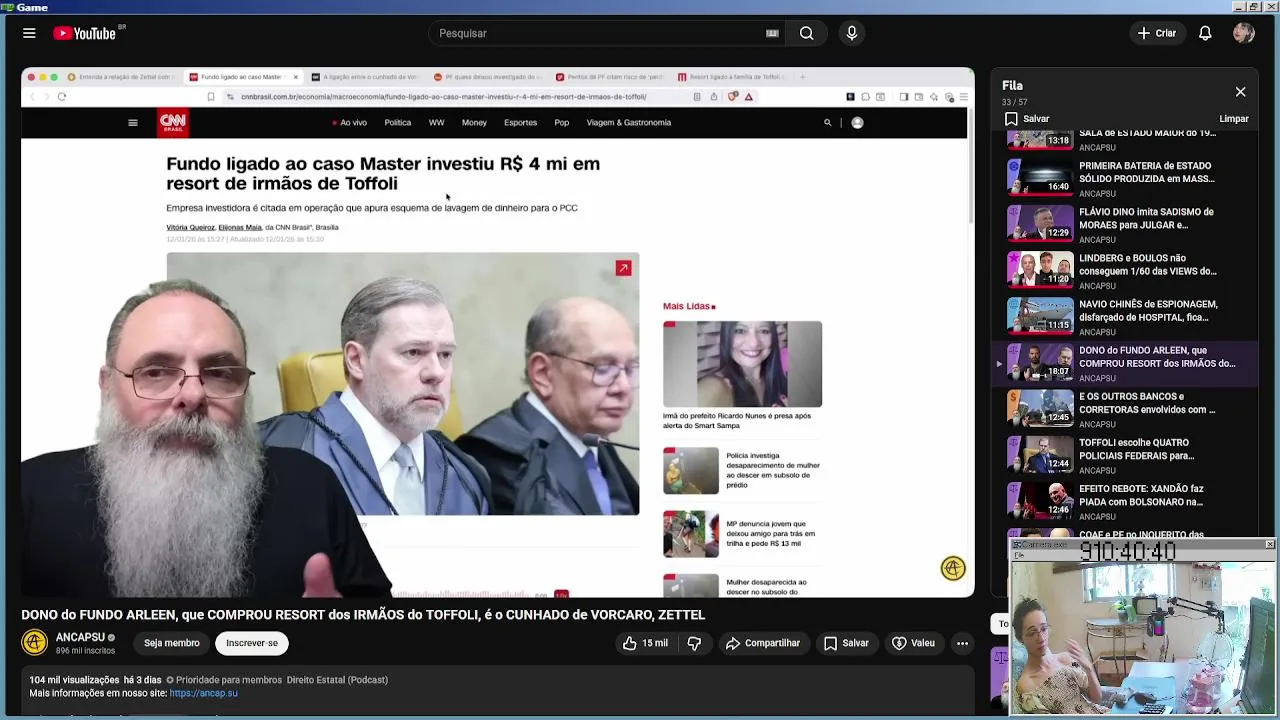Select the Fundo ligado ao caso Master tab

[244, 77]
